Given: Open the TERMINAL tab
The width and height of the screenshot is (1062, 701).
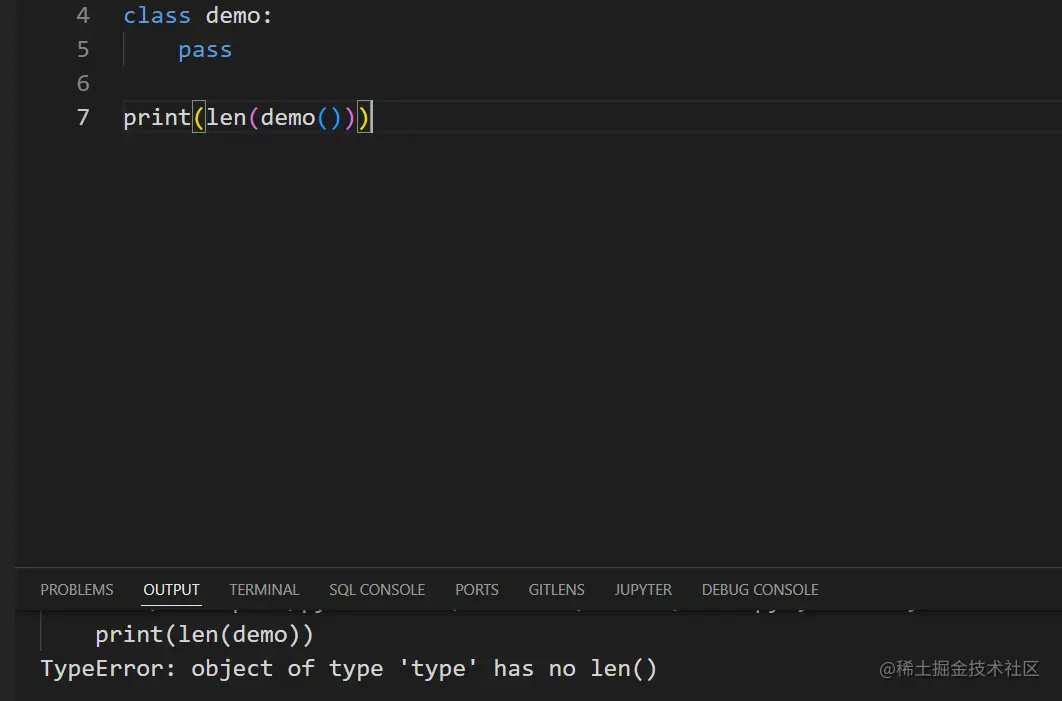Looking at the screenshot, I should pos(264,589).
